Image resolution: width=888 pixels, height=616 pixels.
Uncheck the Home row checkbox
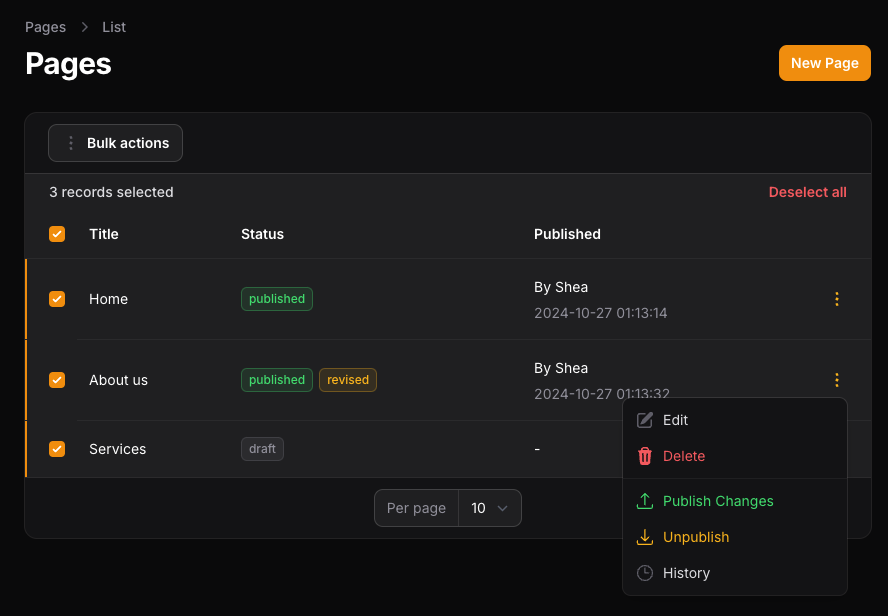coord(57,299)
